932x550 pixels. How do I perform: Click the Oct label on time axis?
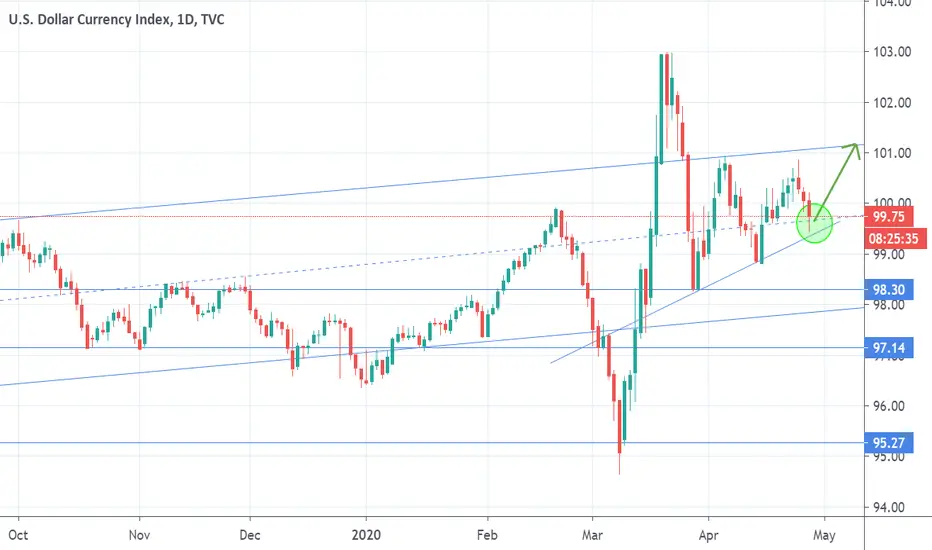(18, 535)
